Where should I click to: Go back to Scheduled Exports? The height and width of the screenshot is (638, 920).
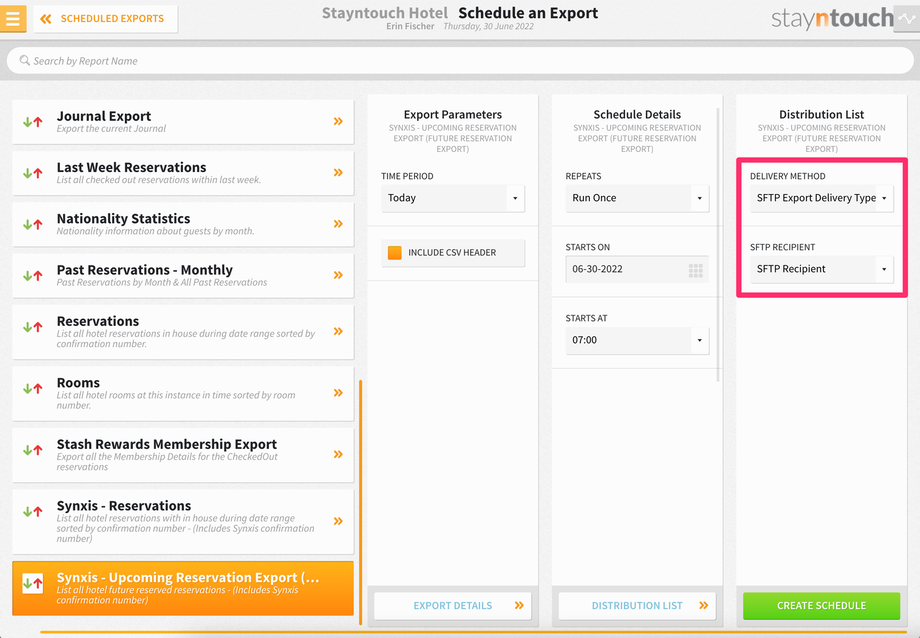(x=106, y=19)
